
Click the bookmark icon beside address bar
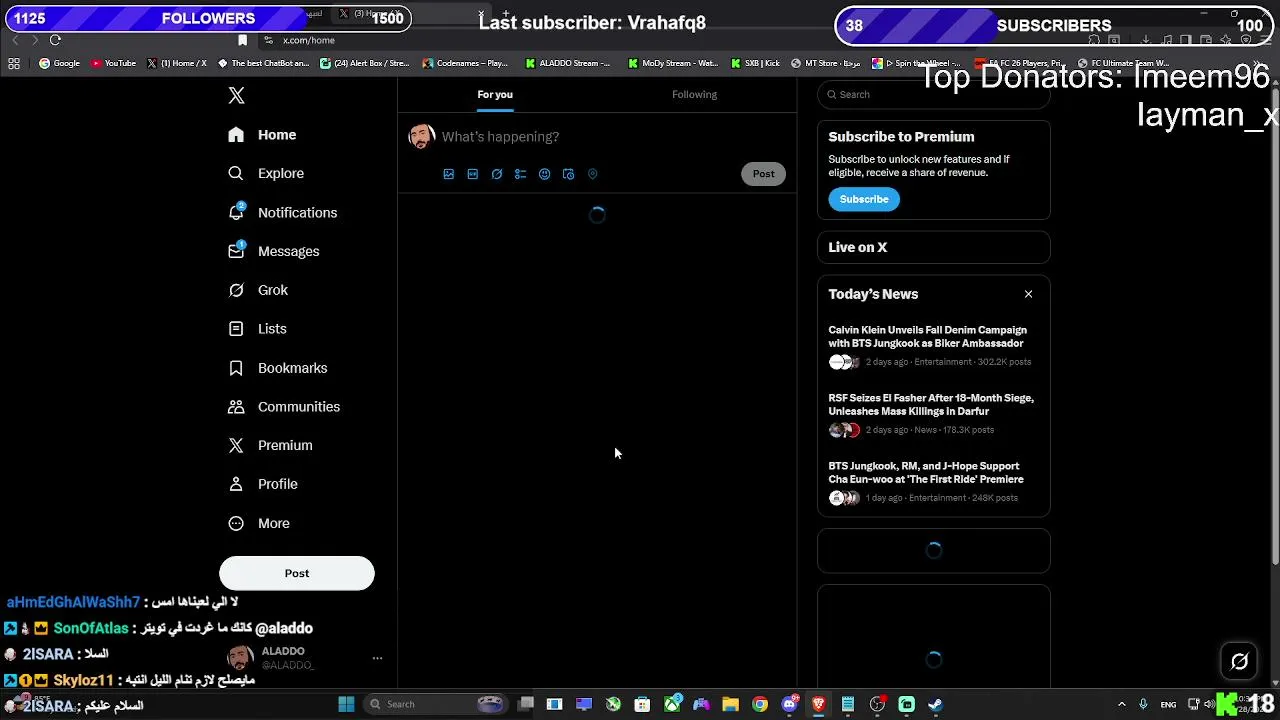(242, 40)
